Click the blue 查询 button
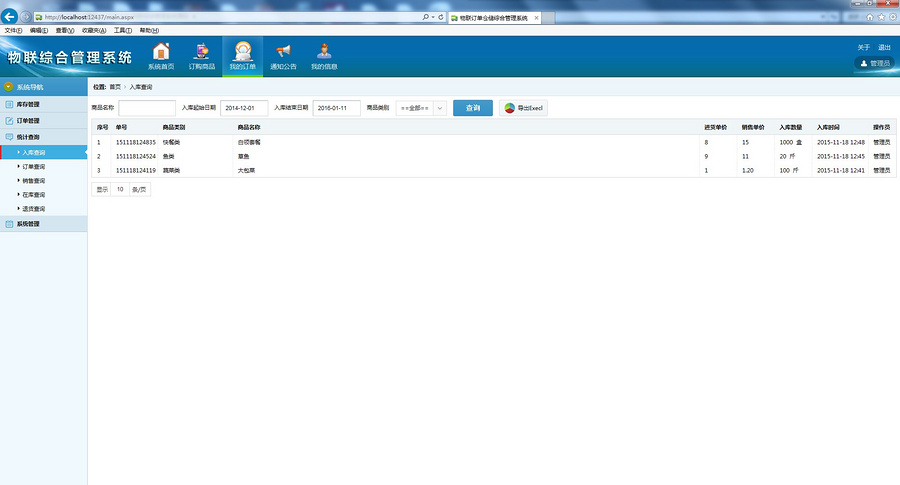This screenshot has height=485, width=900. coord(473,108)
